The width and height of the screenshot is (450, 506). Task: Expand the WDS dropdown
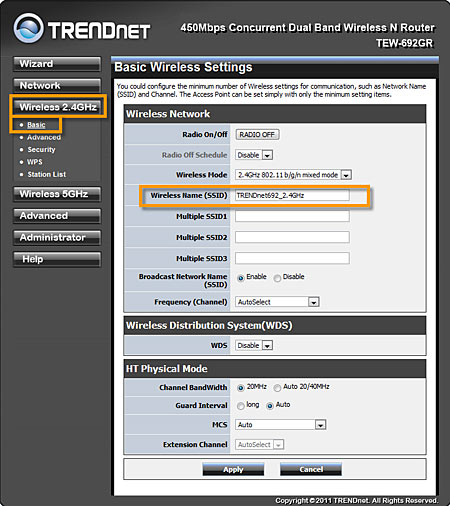point(254,345)
